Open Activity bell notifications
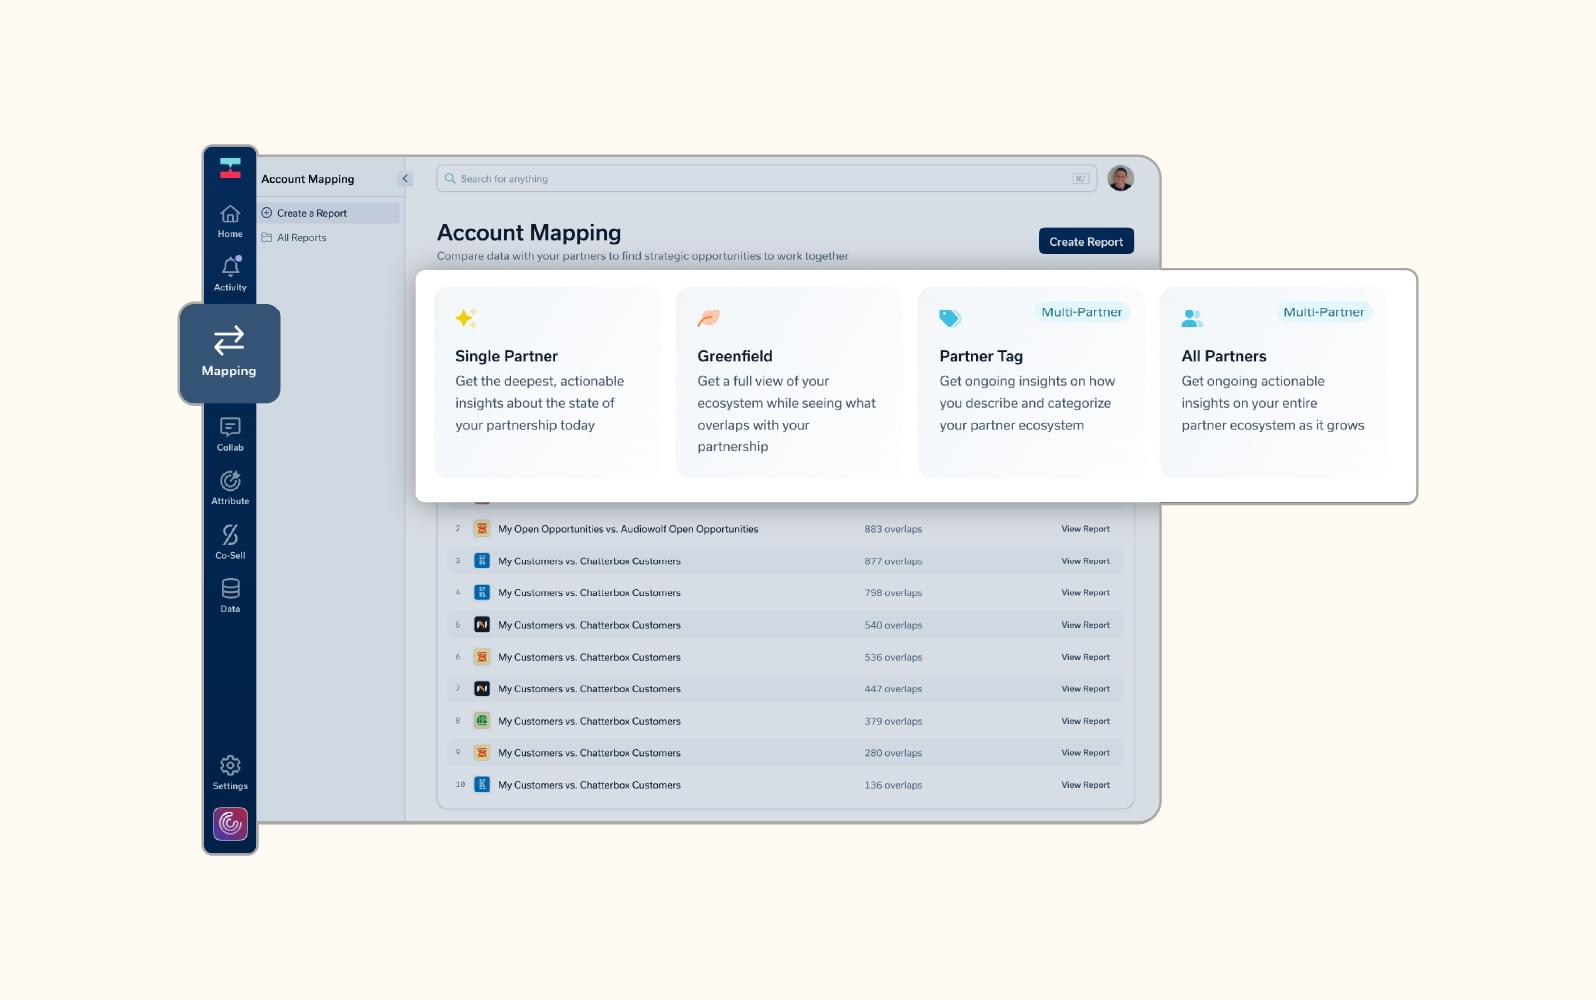Image resolution: width=1596 pixels, height=1000 pixels. [x=230, y=273]
